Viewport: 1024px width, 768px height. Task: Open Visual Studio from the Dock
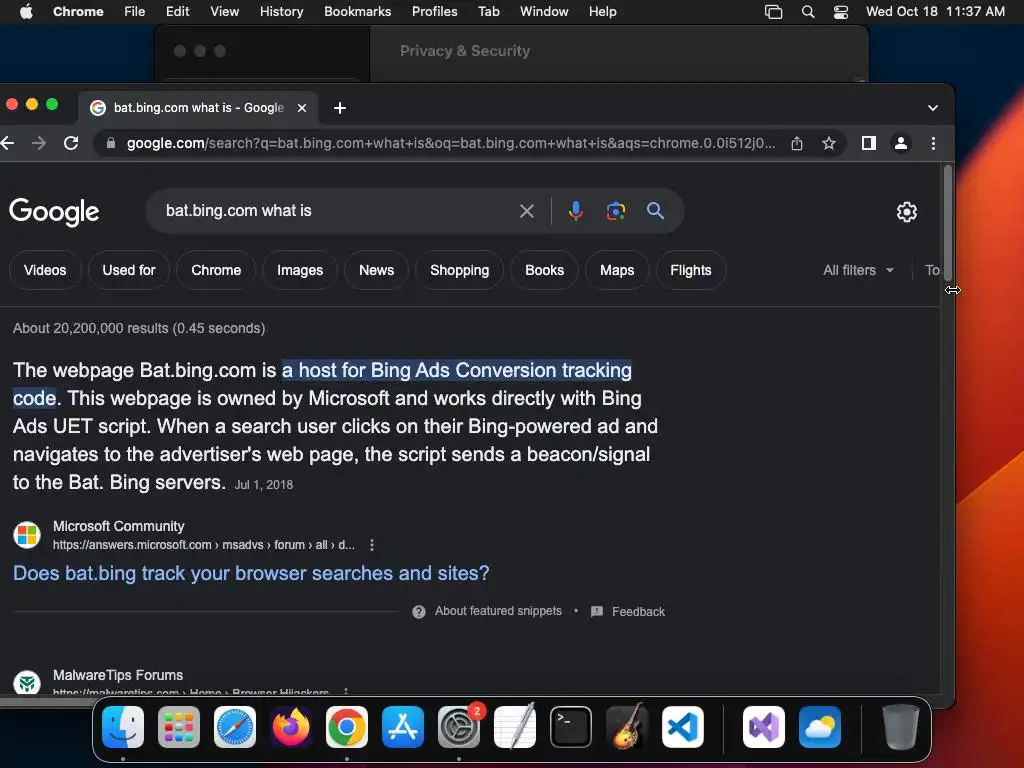point(764,727)
